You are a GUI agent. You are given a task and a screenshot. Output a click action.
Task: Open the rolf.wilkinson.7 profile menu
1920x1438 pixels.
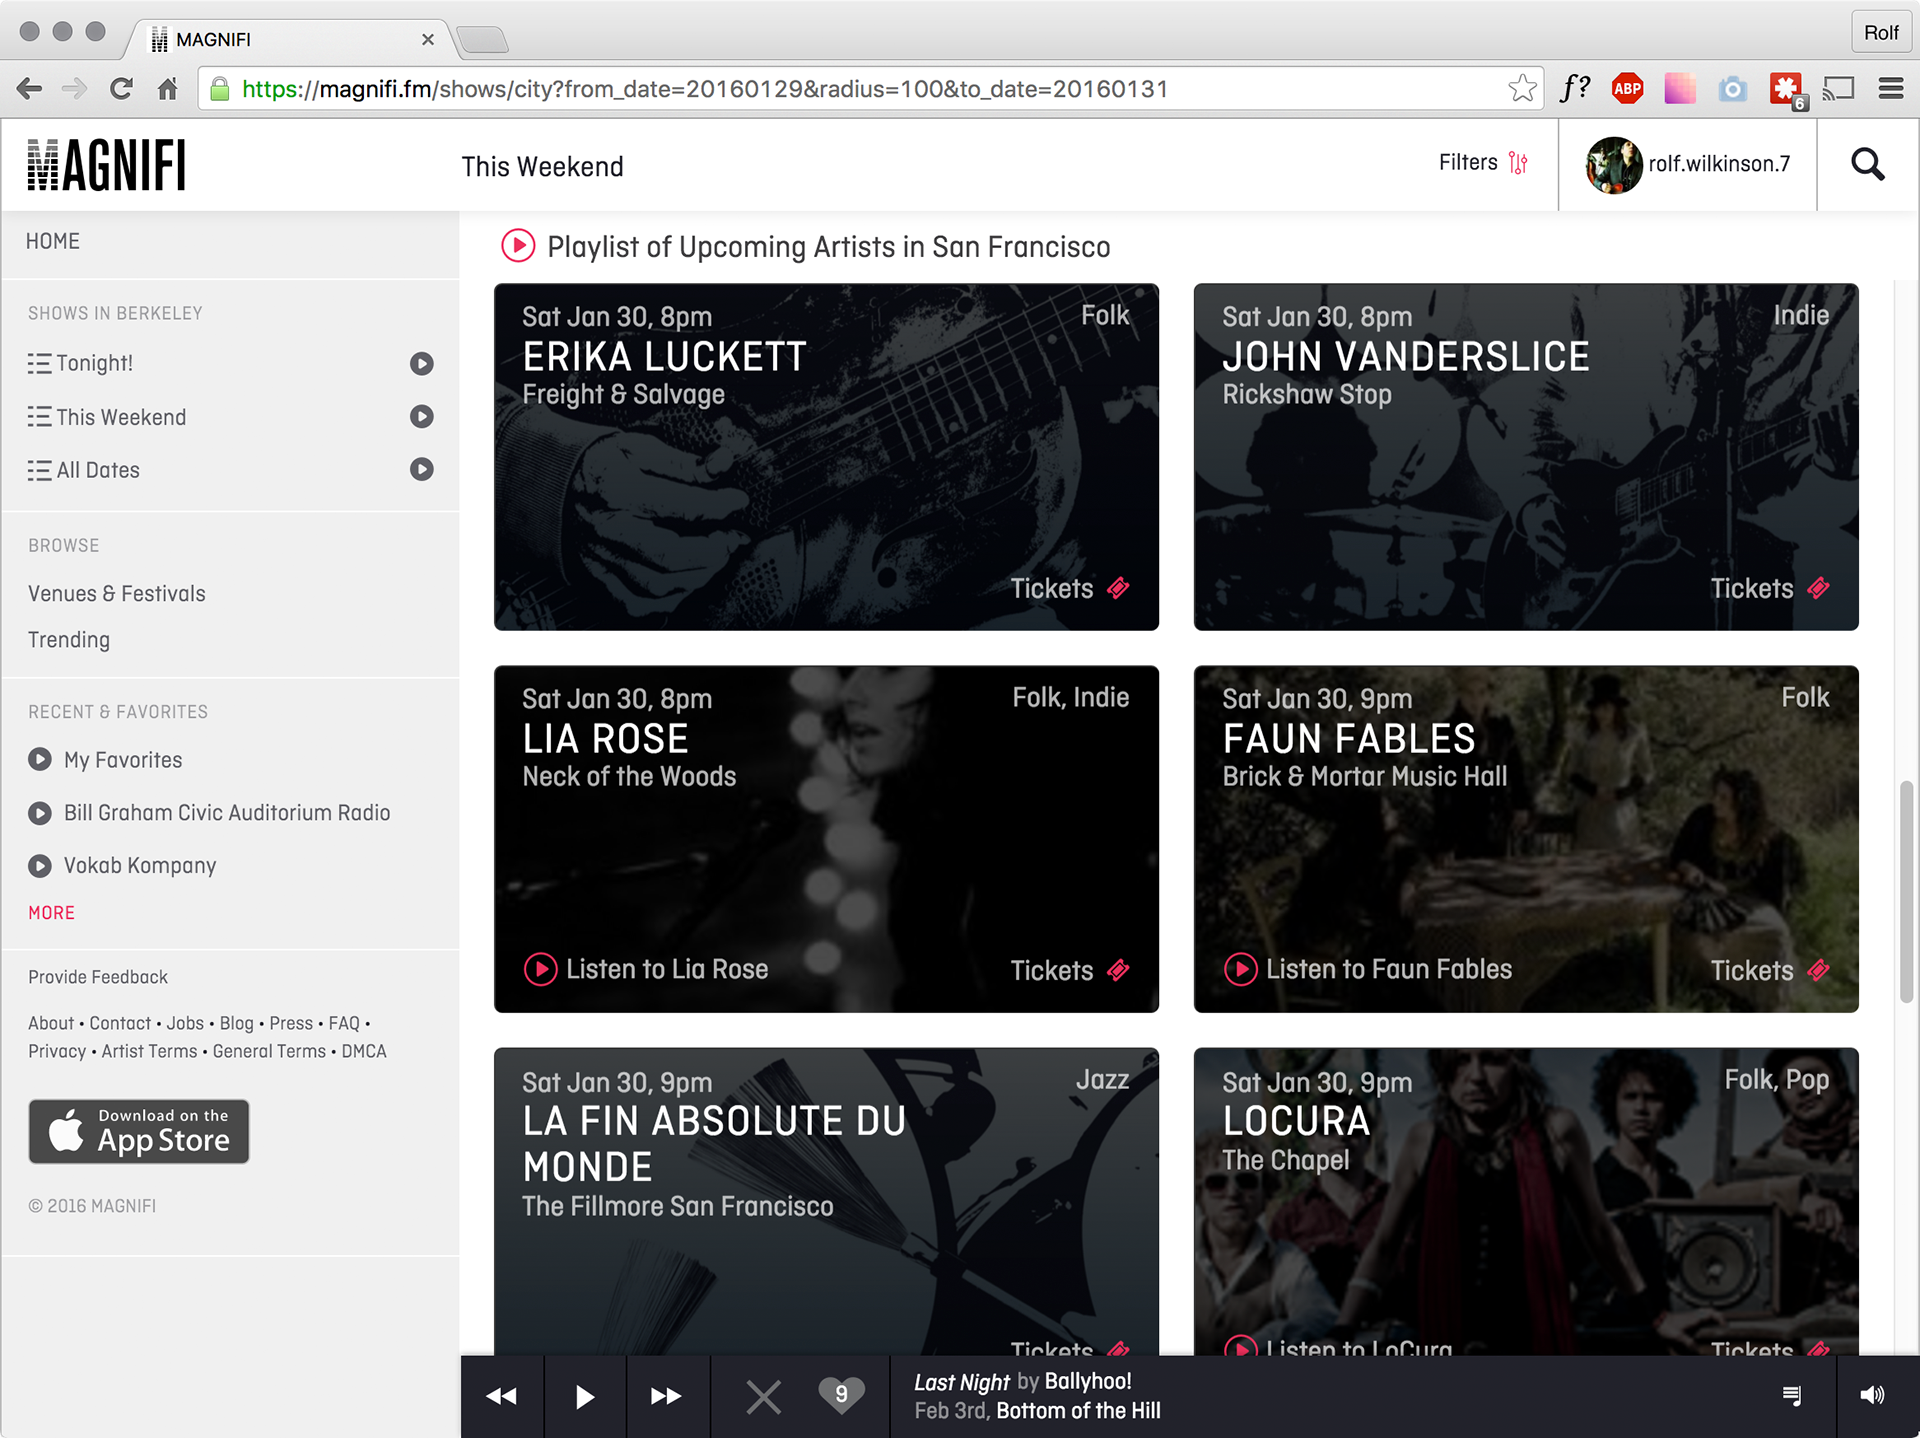click(x=1688, y=164)
